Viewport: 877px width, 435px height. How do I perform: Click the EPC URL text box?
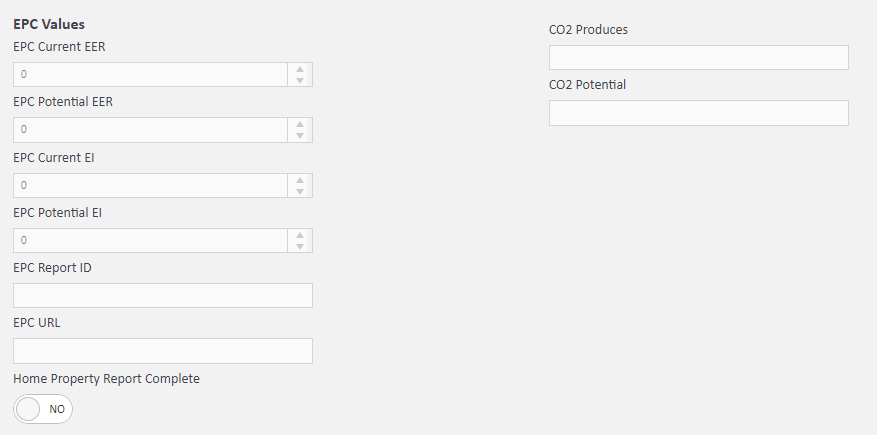[163, 351]
